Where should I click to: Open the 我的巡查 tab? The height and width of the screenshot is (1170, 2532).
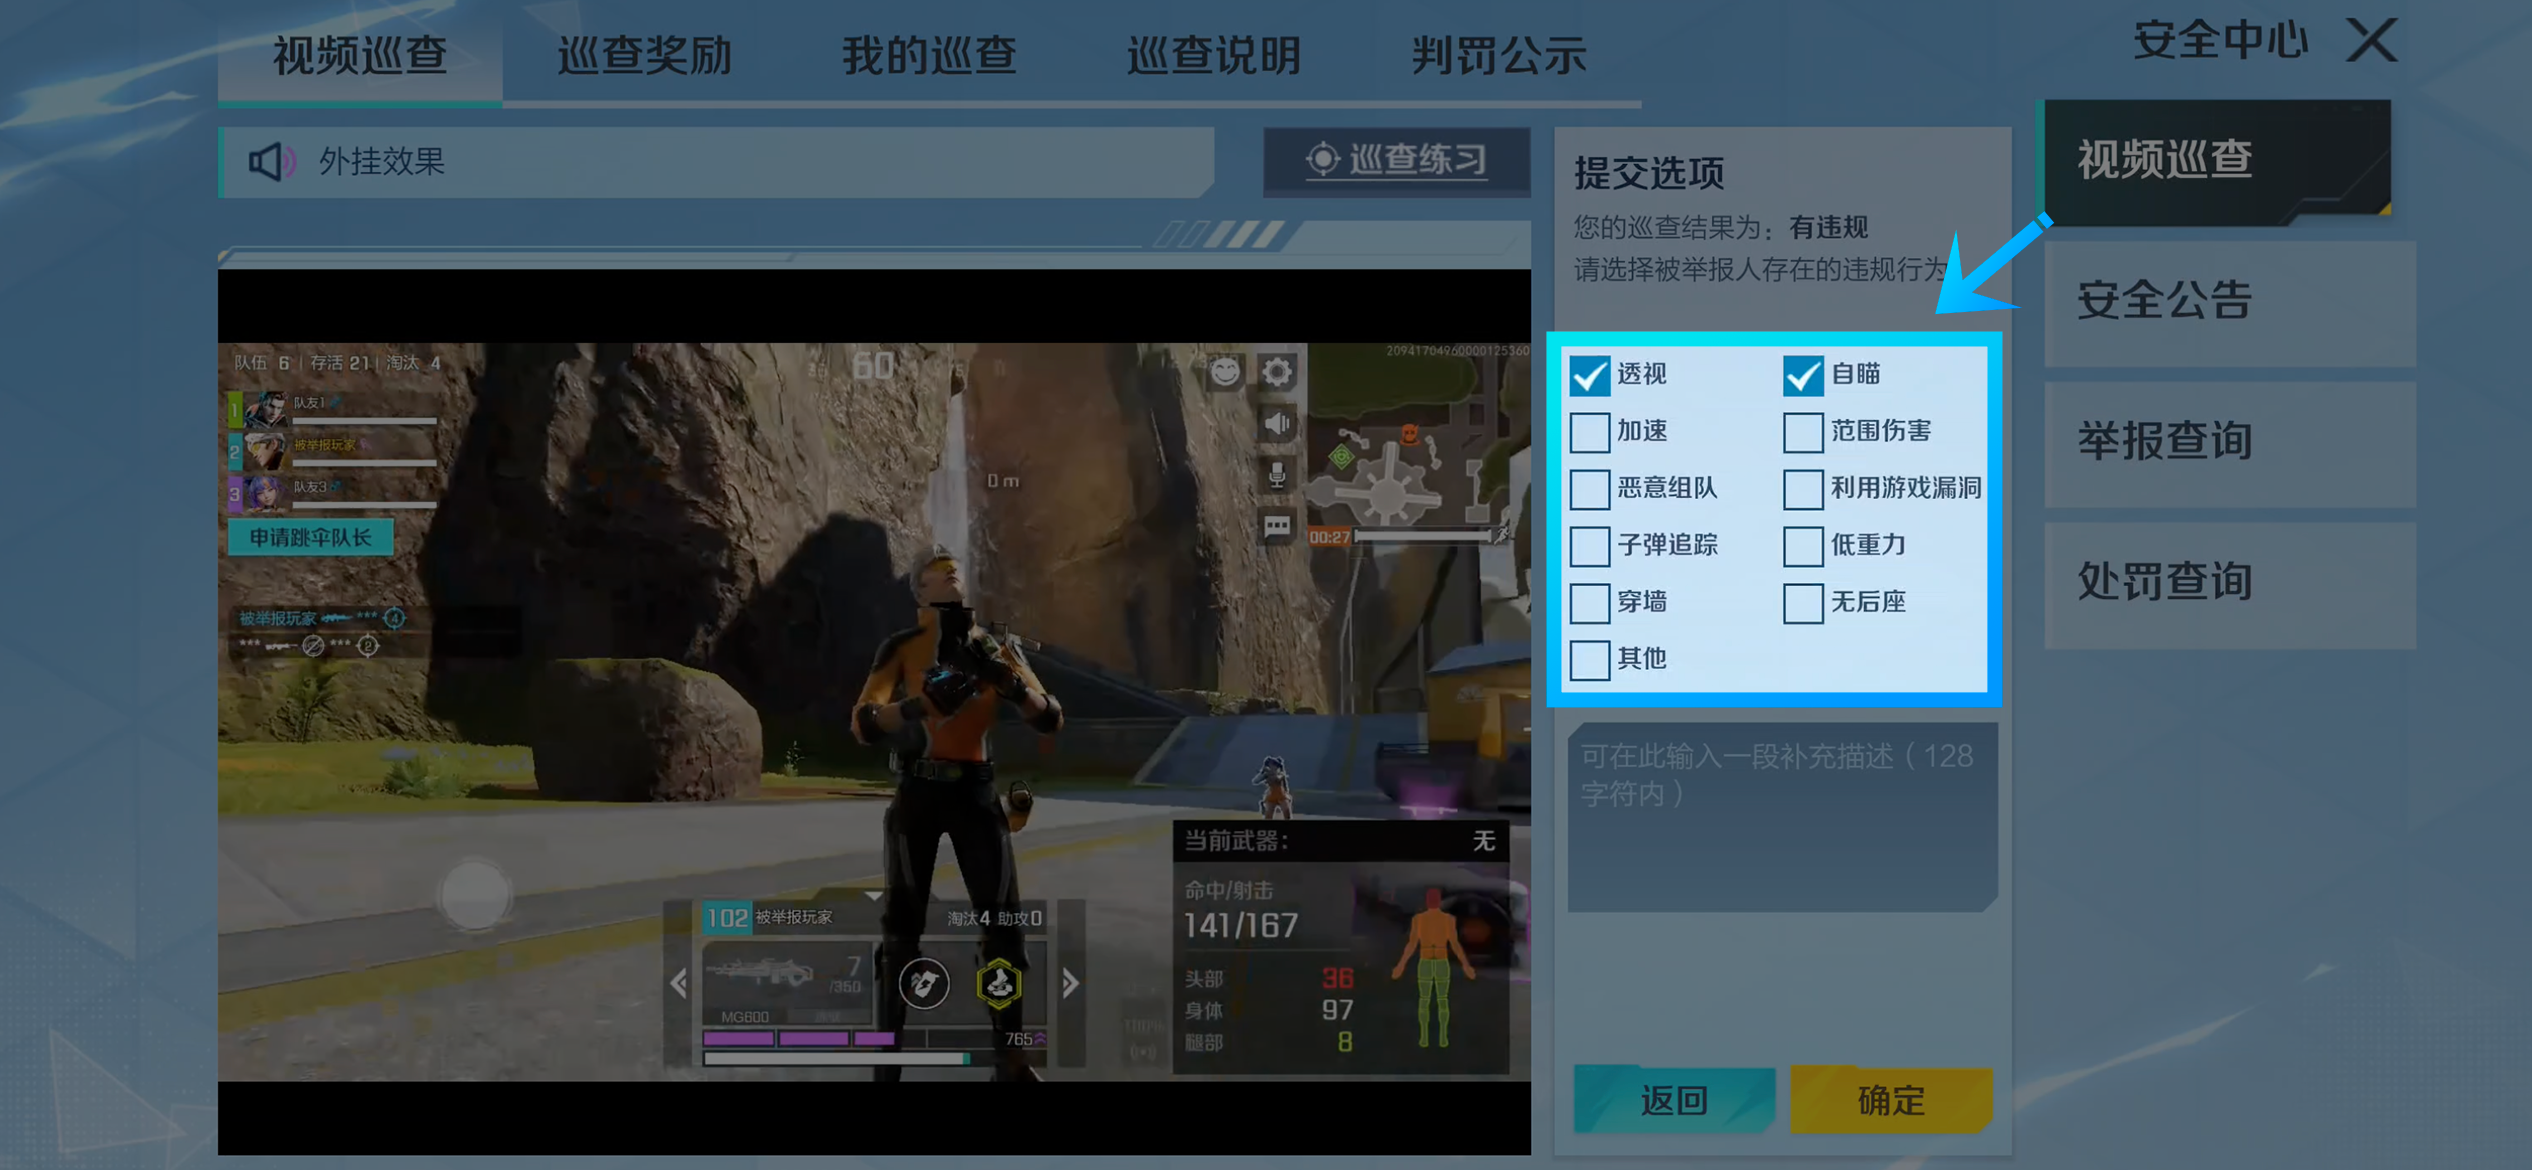[x=930, y=55]
